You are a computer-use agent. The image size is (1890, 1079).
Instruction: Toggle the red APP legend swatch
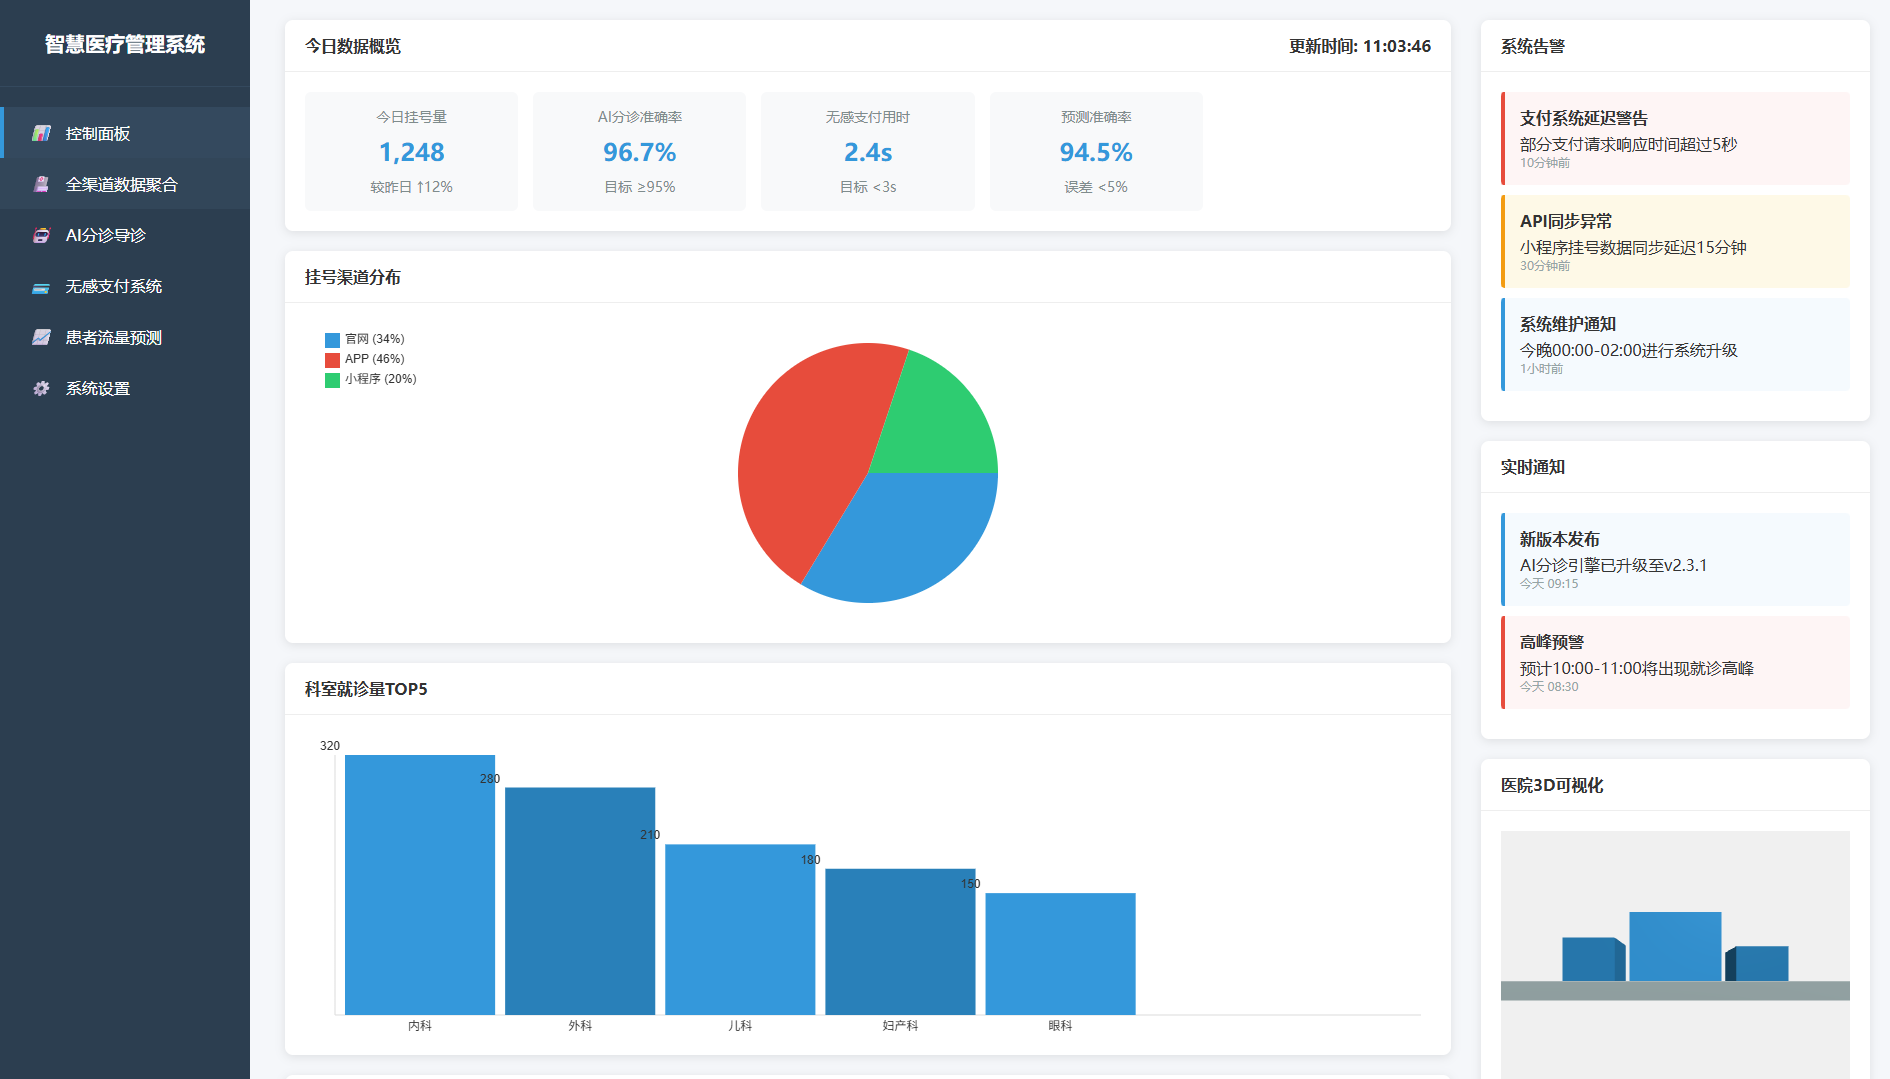point(332,360)
